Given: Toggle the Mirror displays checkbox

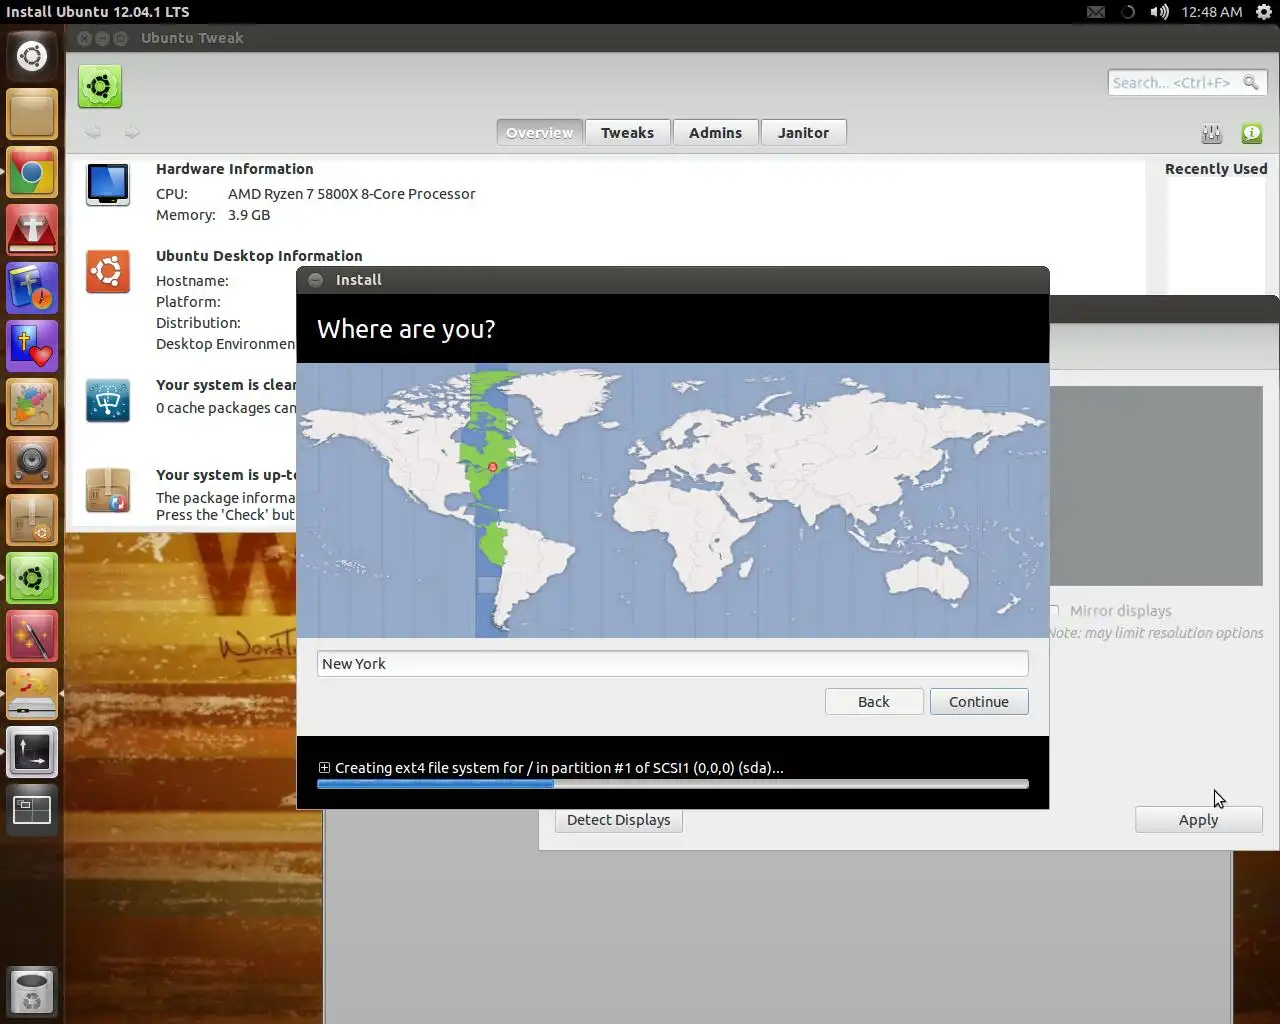Looking at the screenshot, I should [x=1053, y=611].
